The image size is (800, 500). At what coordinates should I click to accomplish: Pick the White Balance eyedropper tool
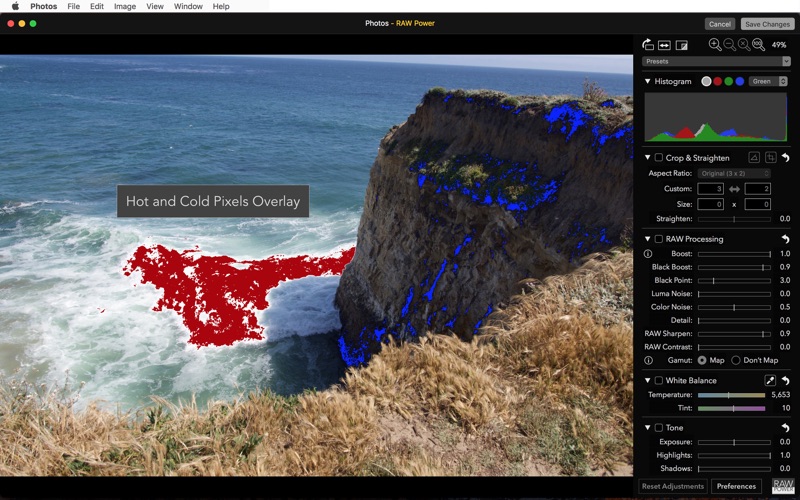pyautogui.click(x=769, y=381)
